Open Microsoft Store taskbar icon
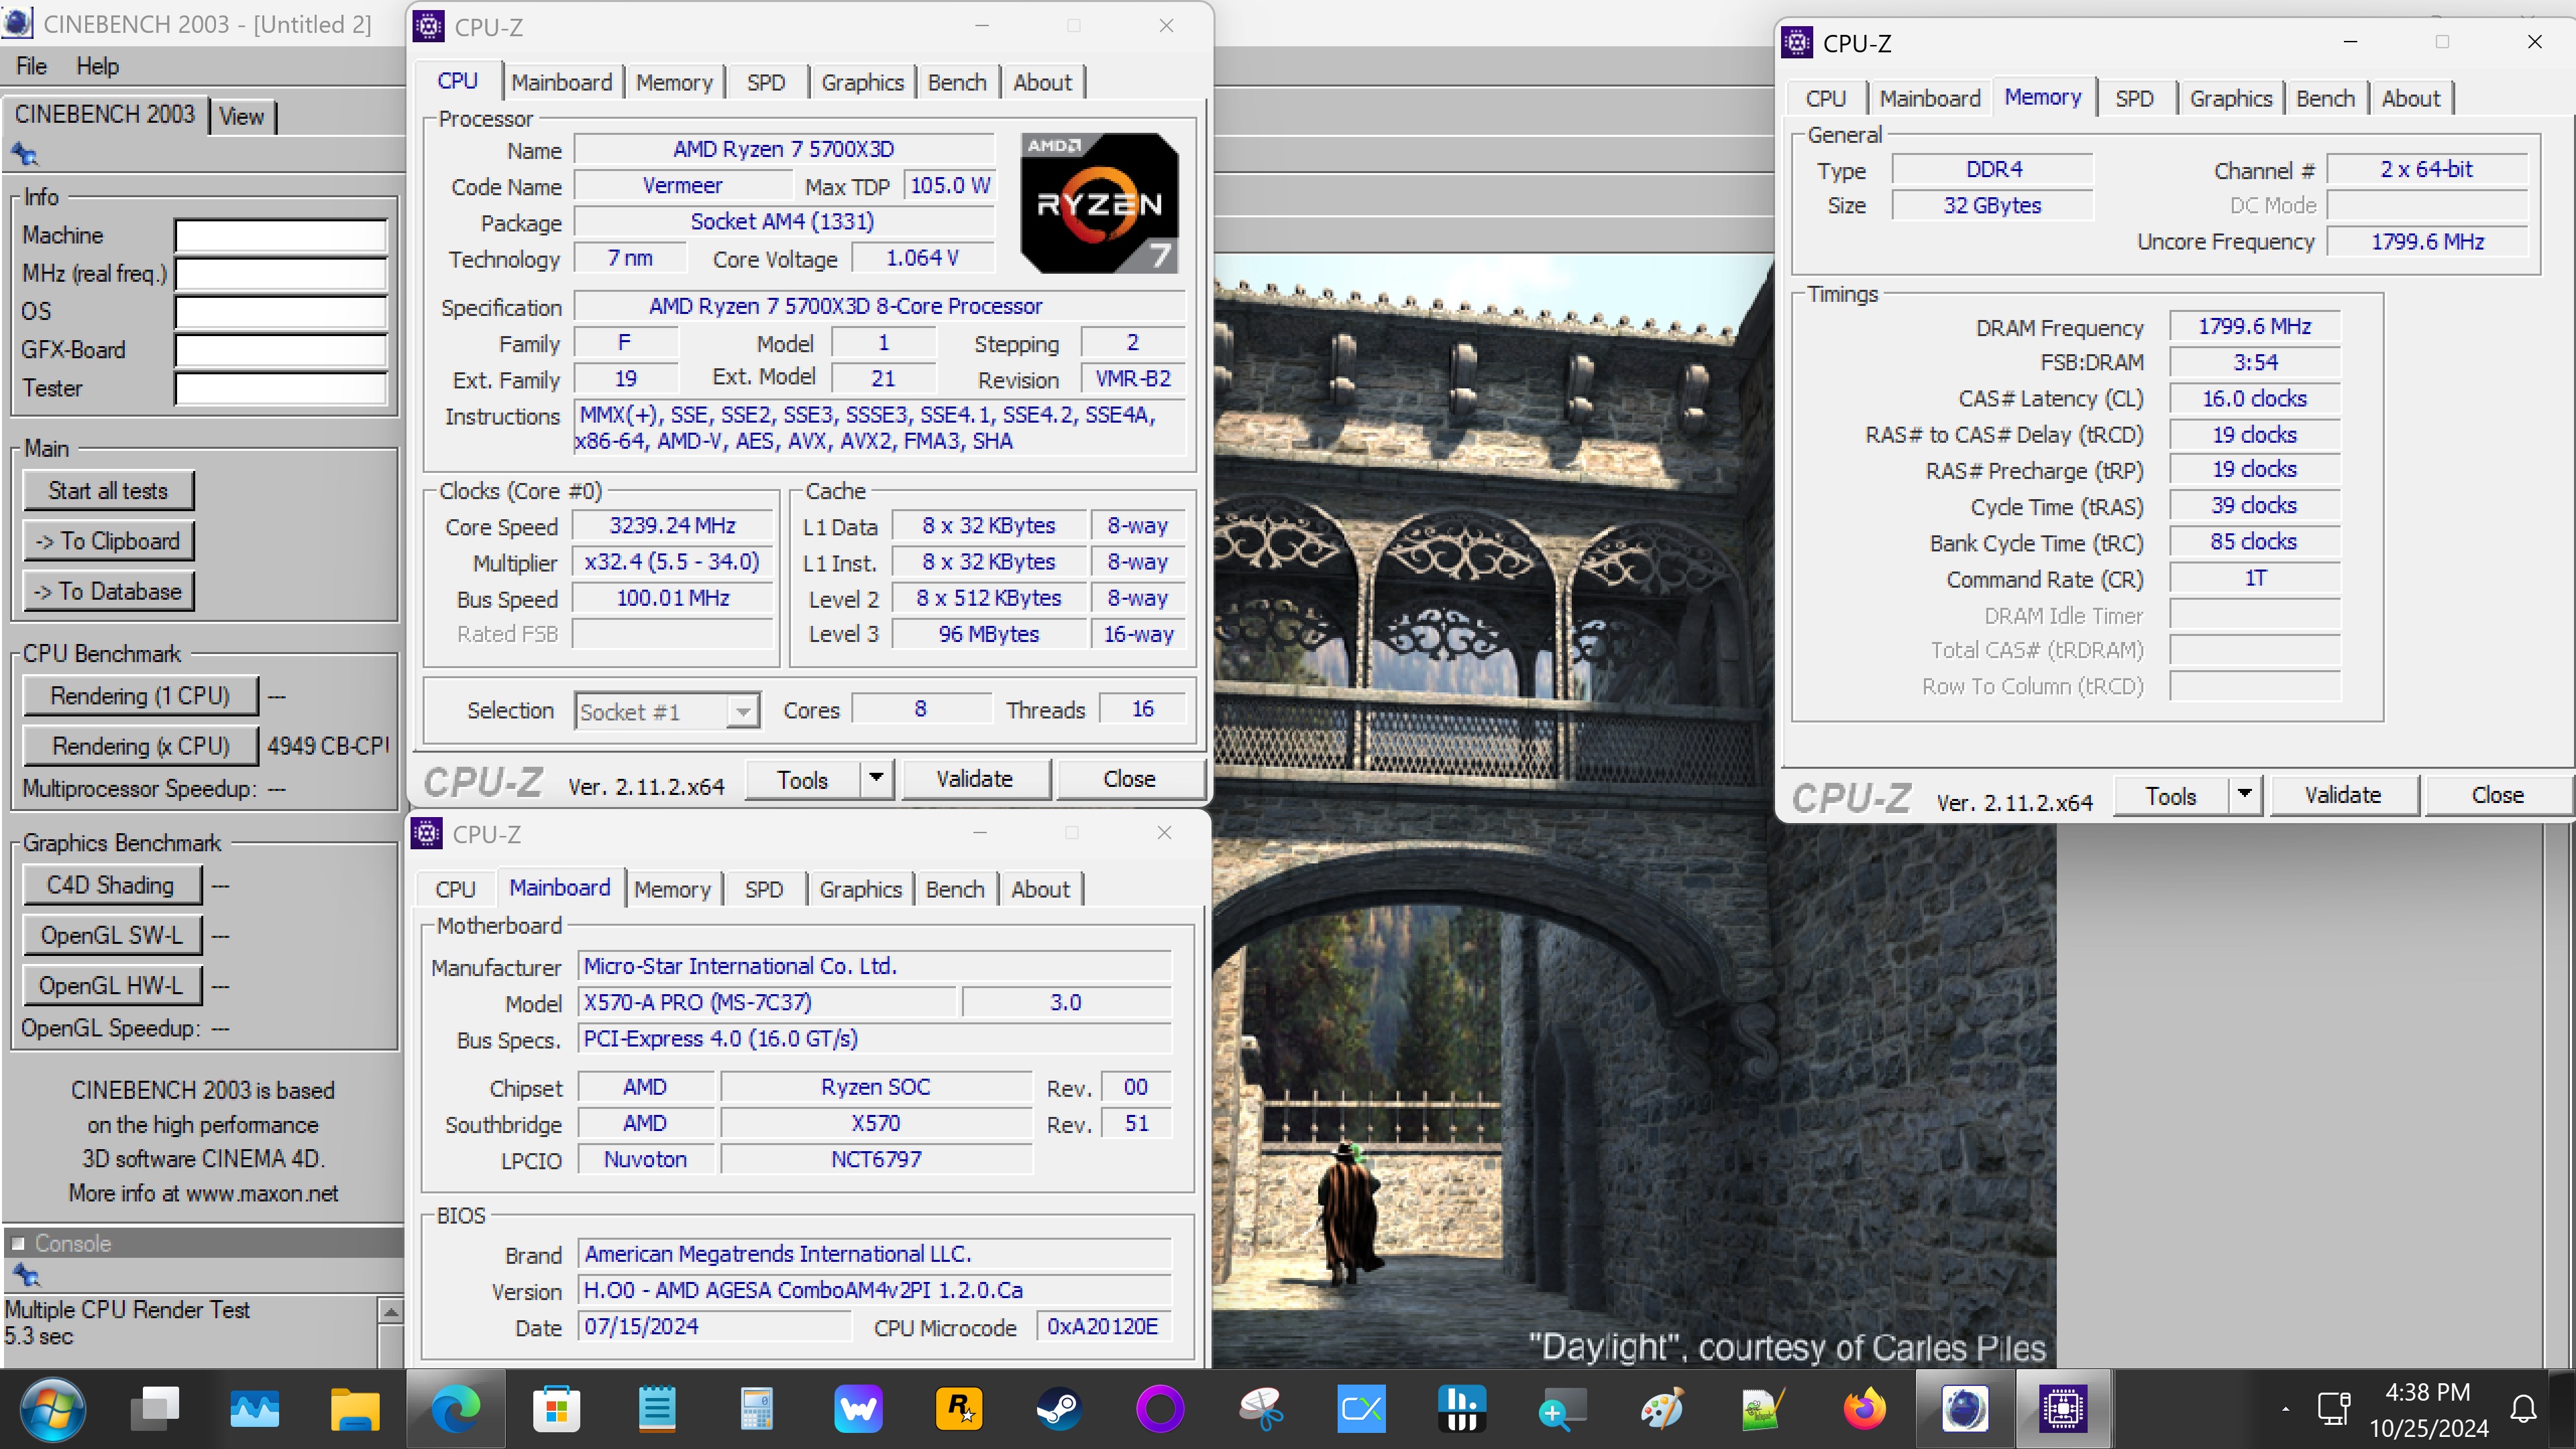Image resolution: width=2576 pixels, height=1449 pixels. (x=556, y=1409)
